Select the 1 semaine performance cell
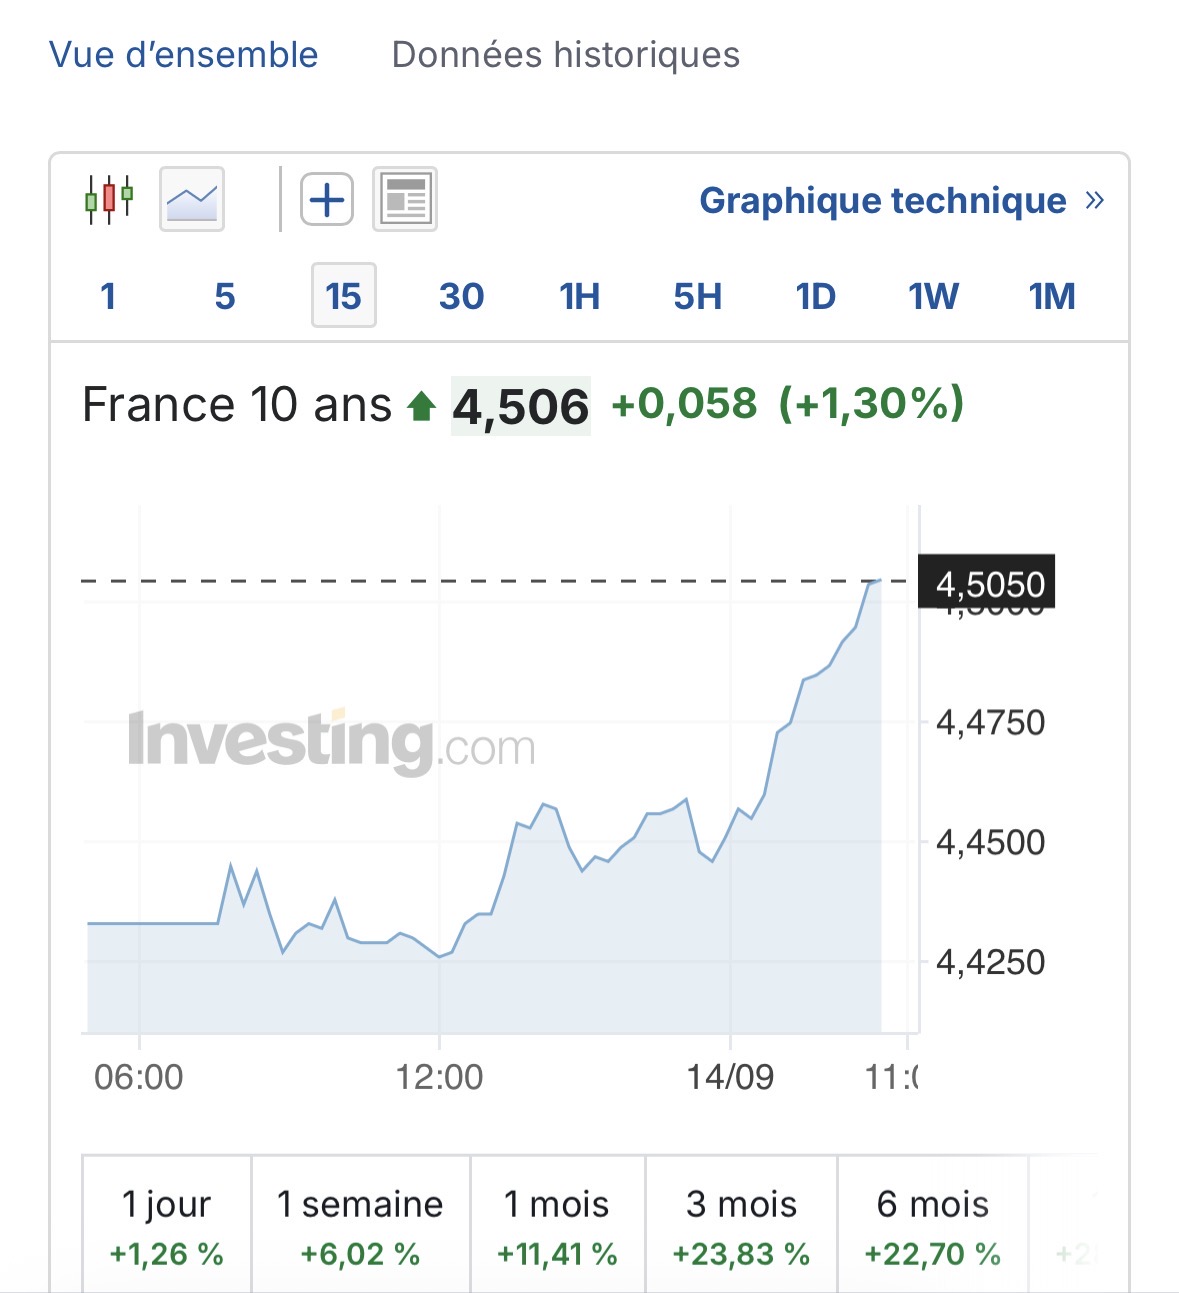Screen dimensions: 1179x1293 point(360,1225)
